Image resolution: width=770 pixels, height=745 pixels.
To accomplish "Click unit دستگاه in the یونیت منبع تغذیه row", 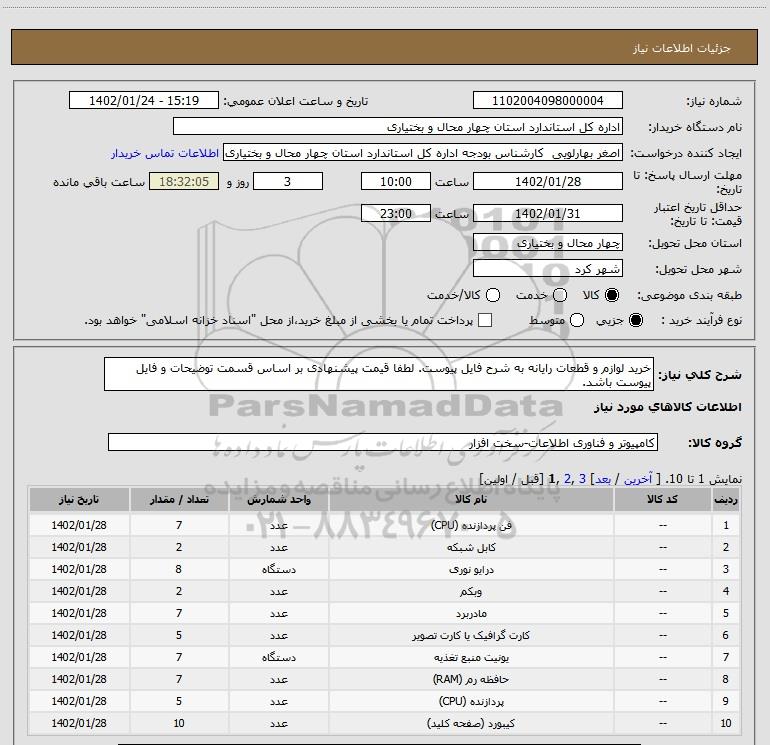I will pyautogui.click(x=278, y=657).
